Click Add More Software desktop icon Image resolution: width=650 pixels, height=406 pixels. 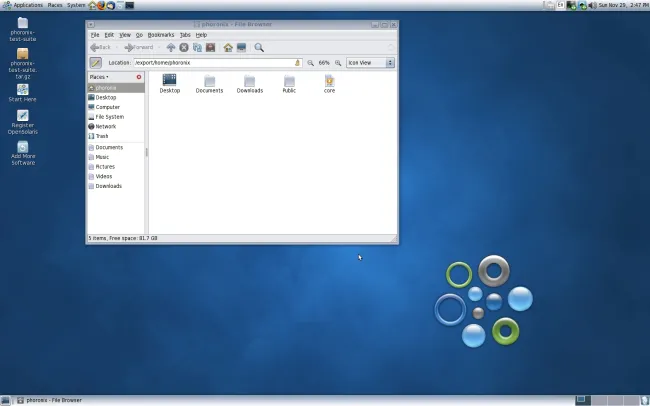[23, 153]
